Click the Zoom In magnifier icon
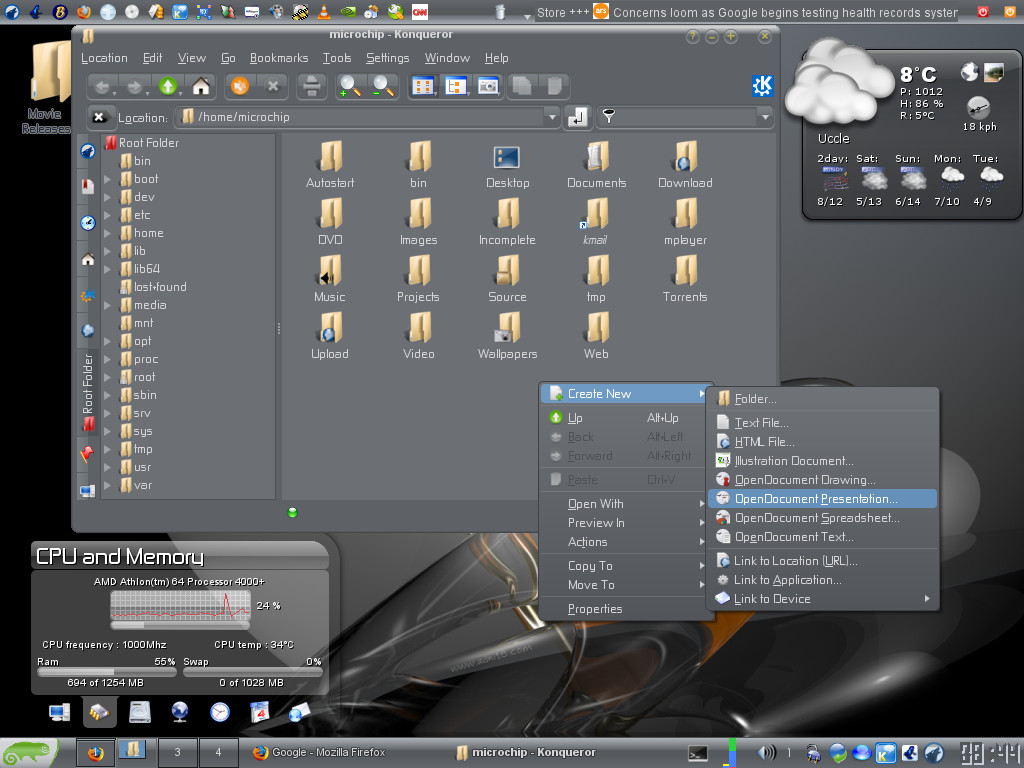1024x768 pixels. [351, 86]
